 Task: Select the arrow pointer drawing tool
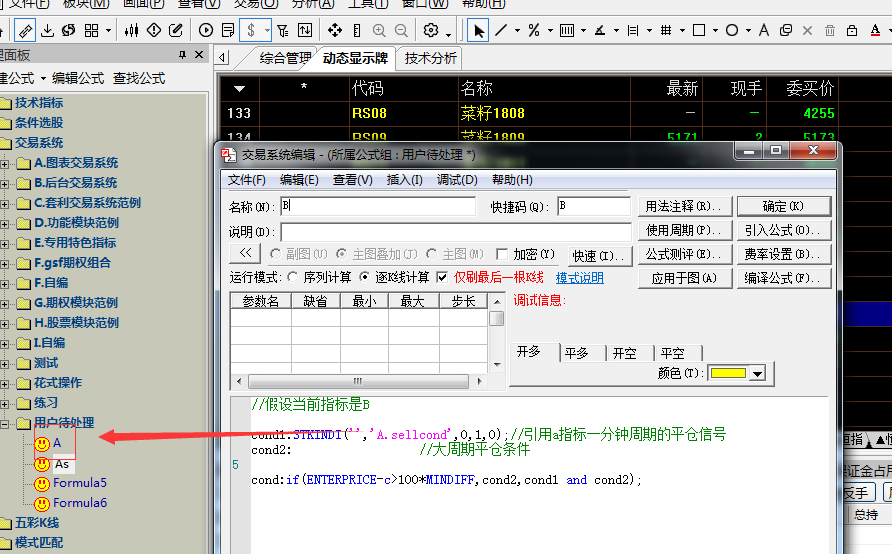tap(478, 30)
